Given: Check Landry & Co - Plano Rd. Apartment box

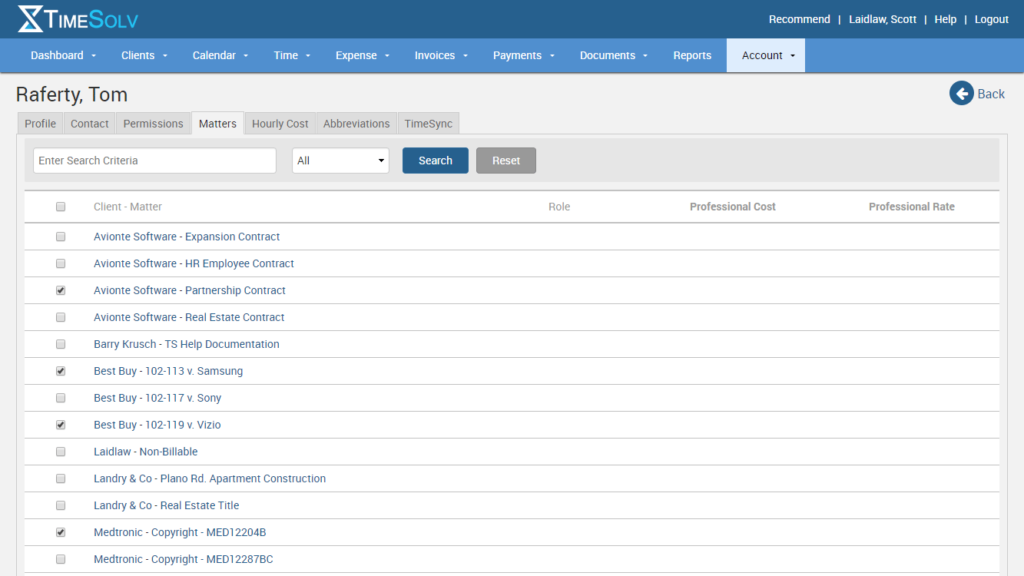Looking at the screenshot, I should point(61,478).
